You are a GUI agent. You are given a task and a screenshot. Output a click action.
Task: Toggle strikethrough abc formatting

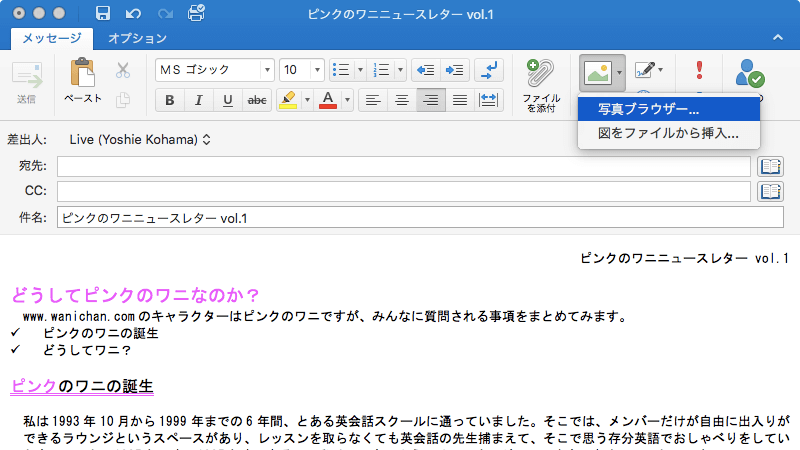coord(257,100)
